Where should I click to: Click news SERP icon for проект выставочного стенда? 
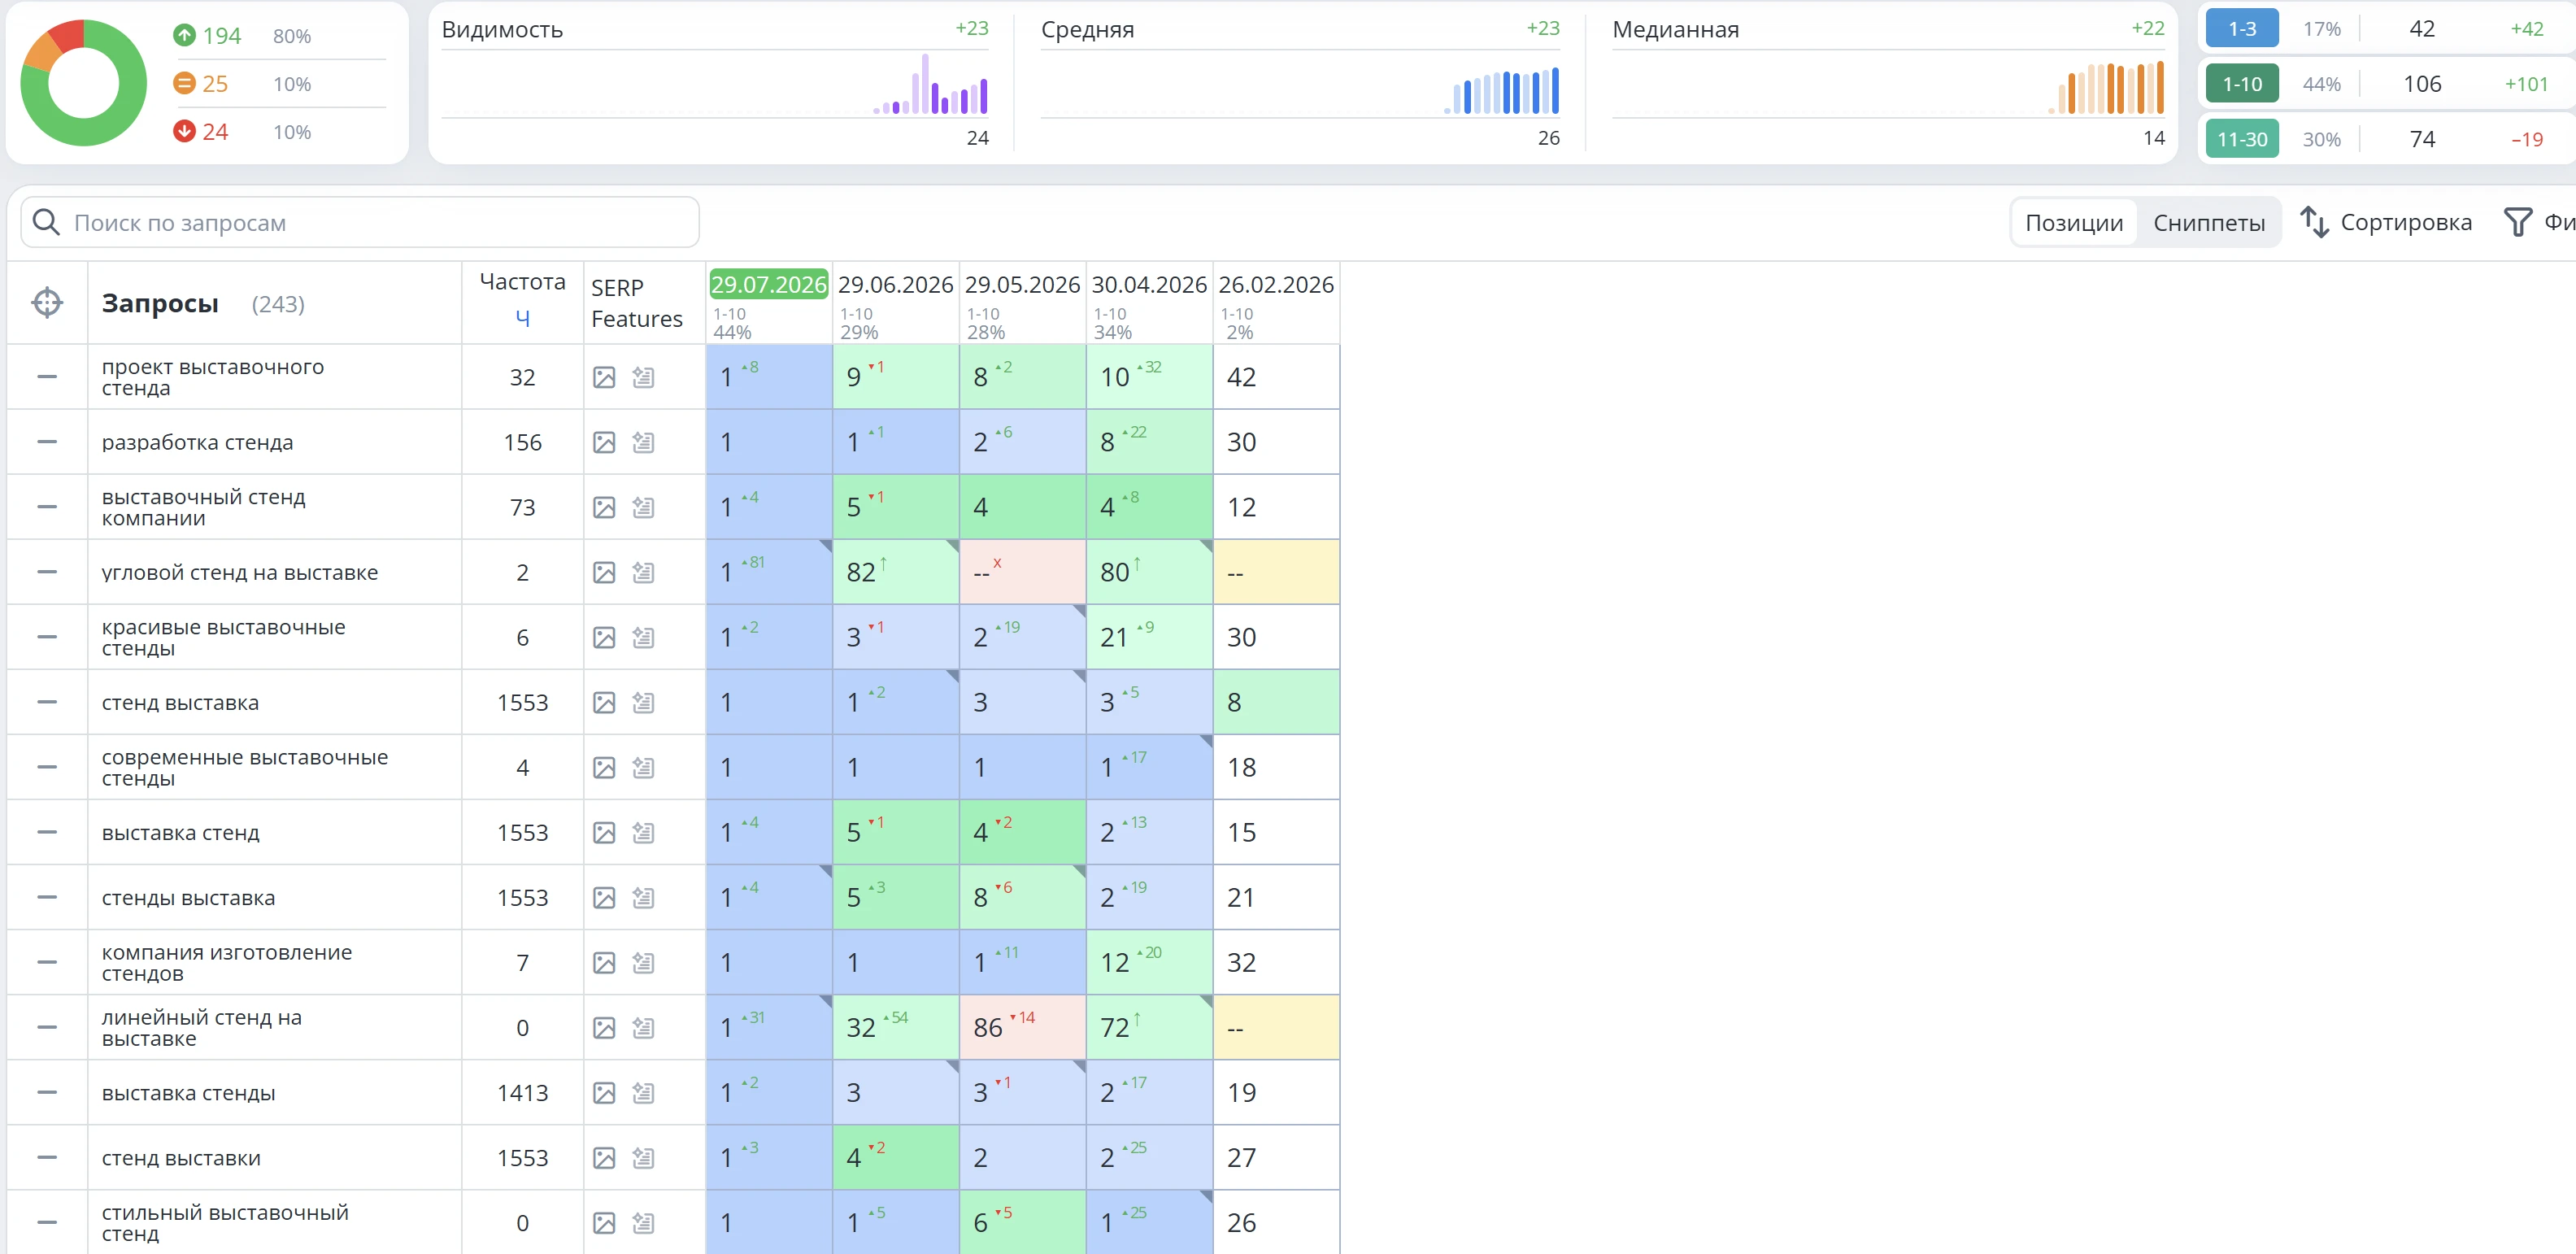click(x=643, y=377)
